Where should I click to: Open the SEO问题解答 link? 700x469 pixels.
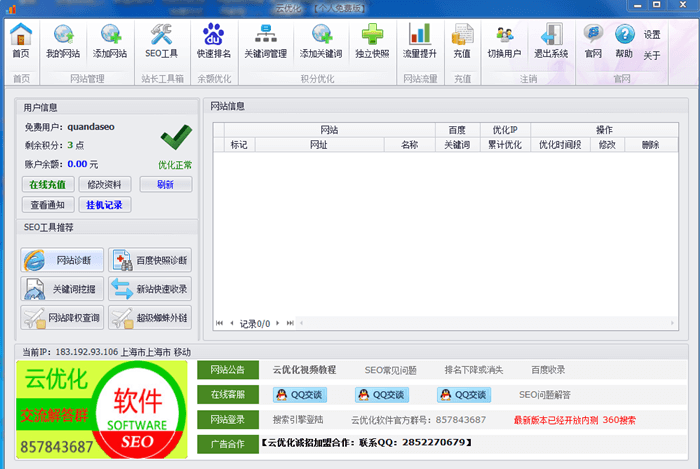point(545,395)
